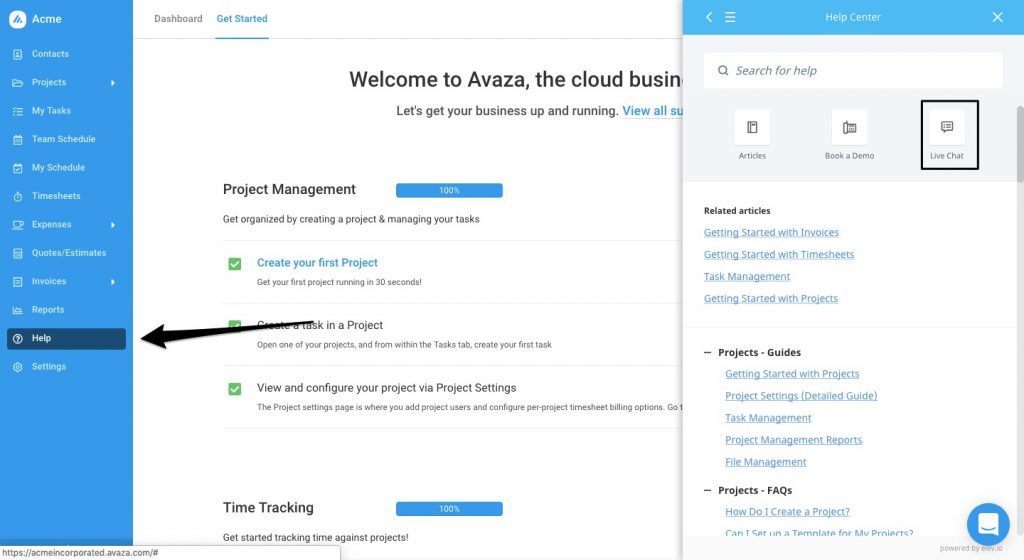This screenshot has height=560, width=1024.
Task: Click the Time Tracking heading
Action: tap(268, 508)
